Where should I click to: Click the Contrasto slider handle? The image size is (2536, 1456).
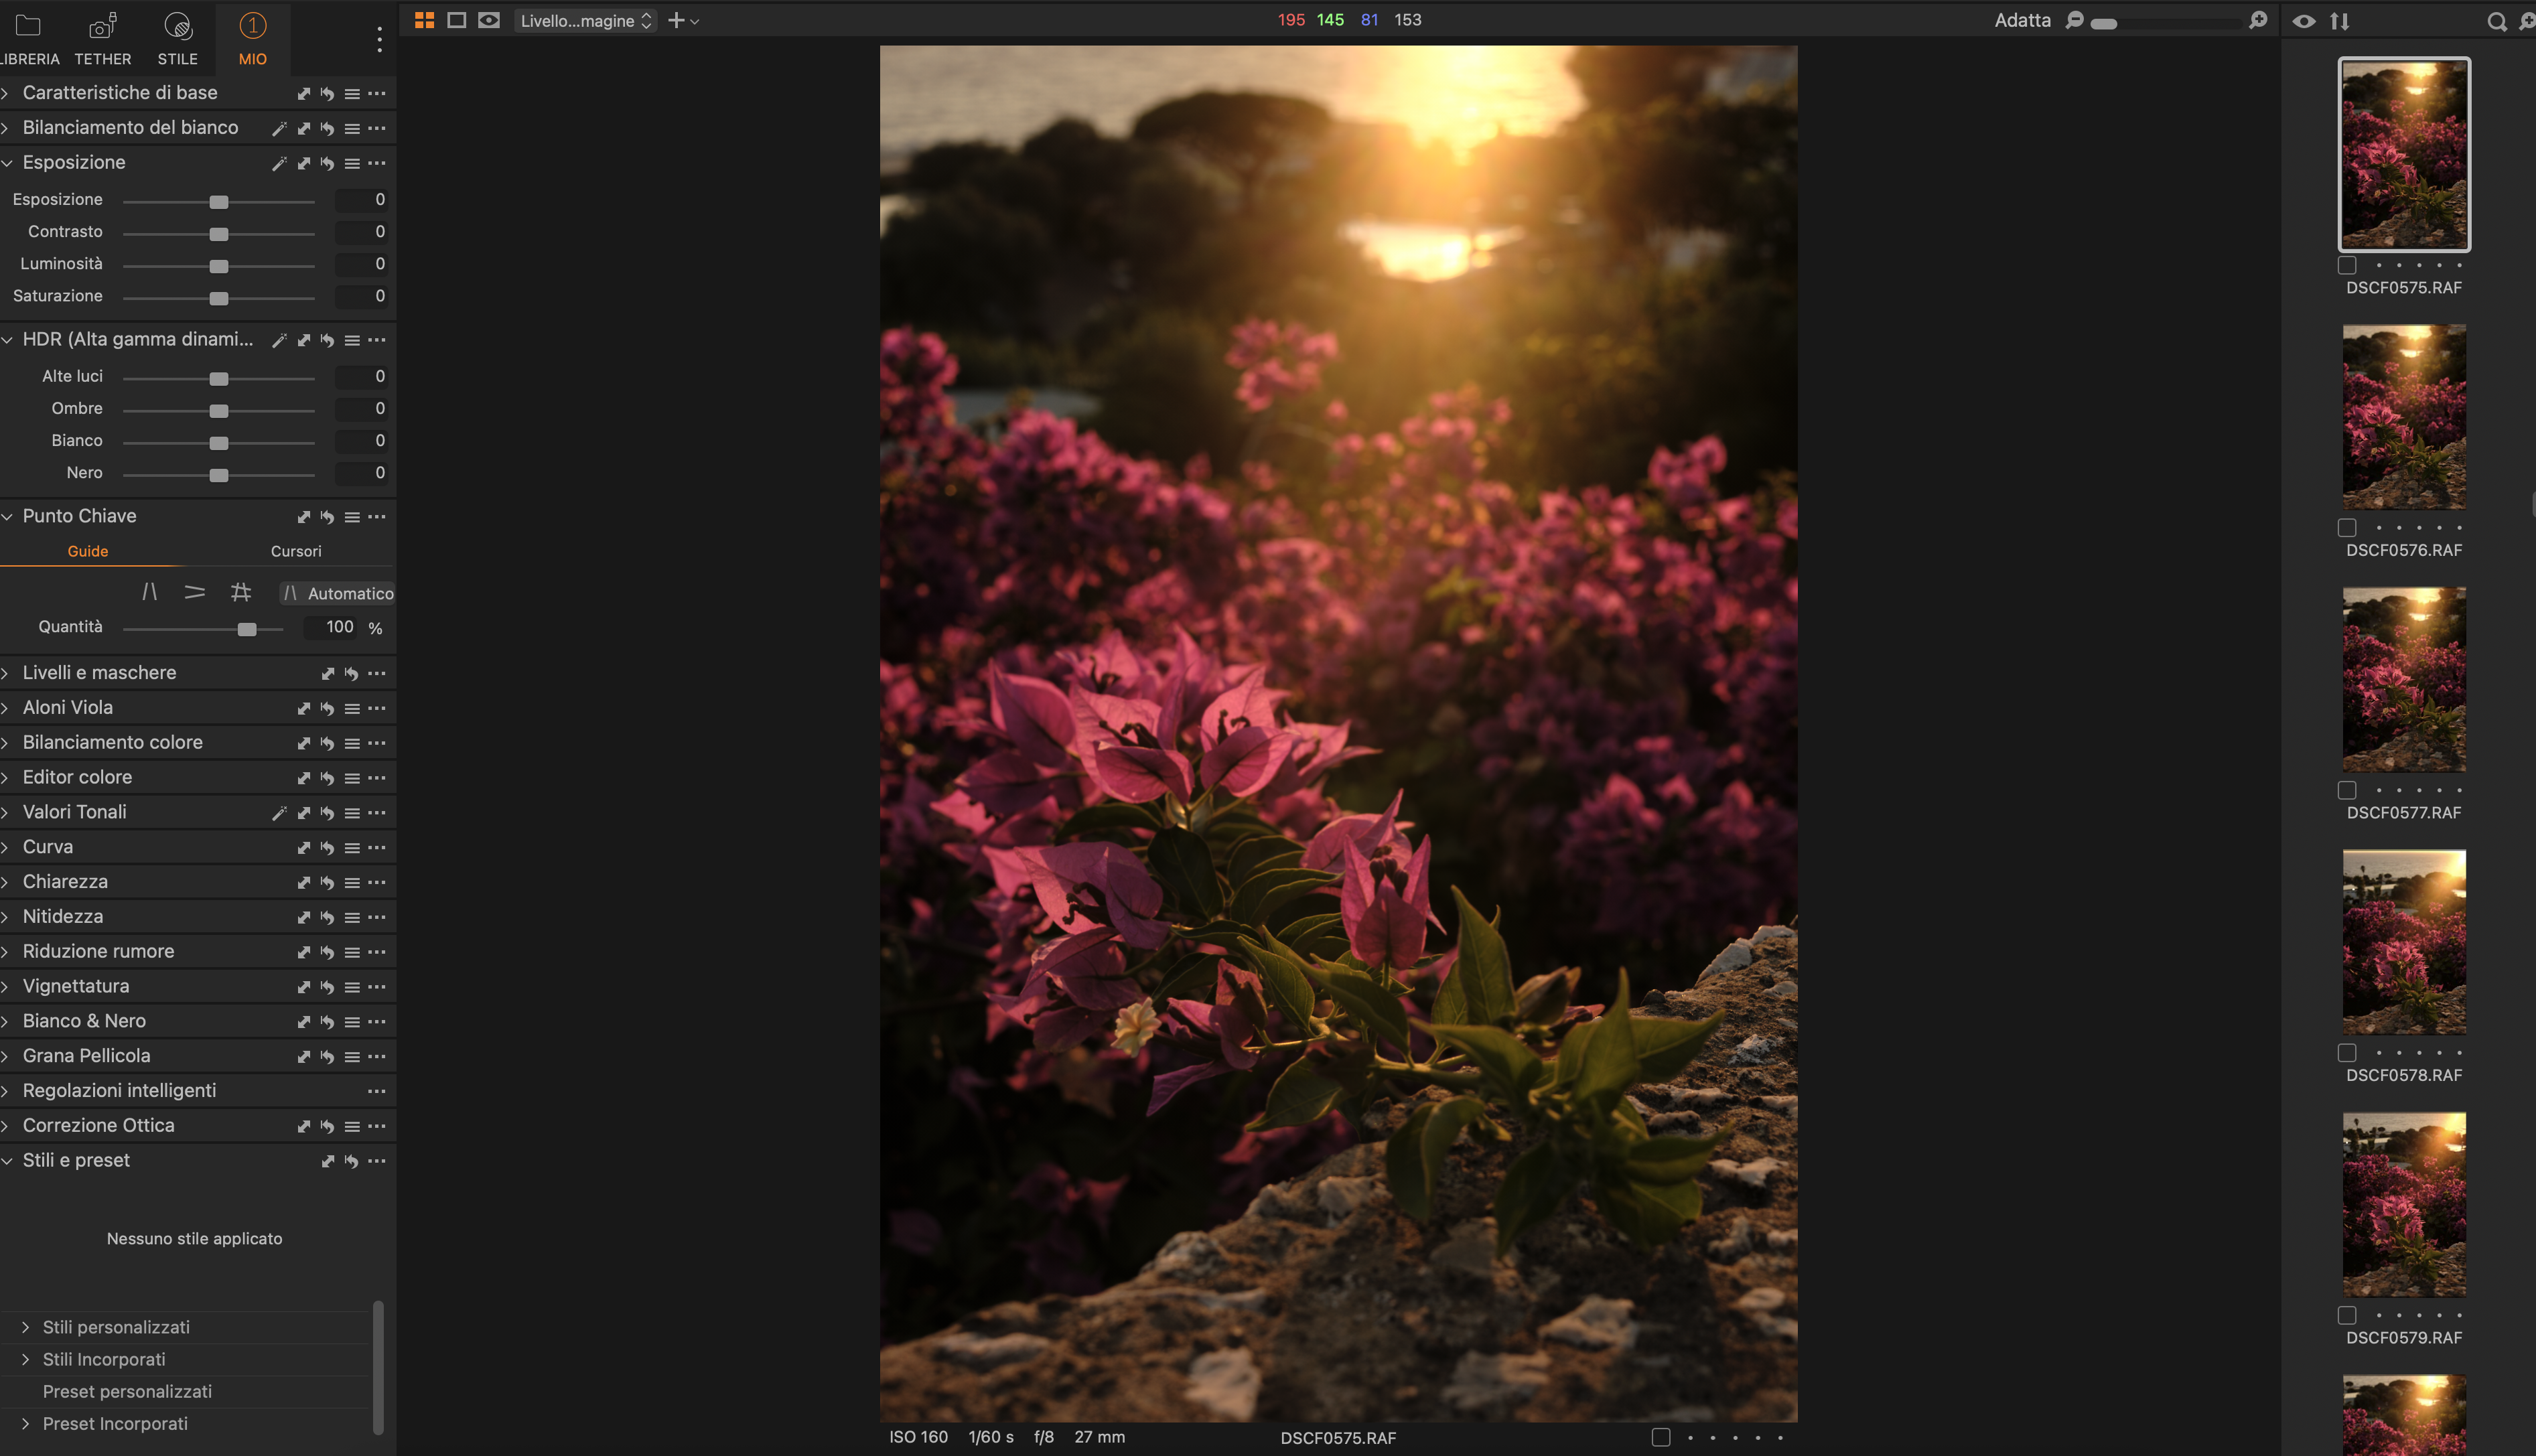click(x=219, y=234)
